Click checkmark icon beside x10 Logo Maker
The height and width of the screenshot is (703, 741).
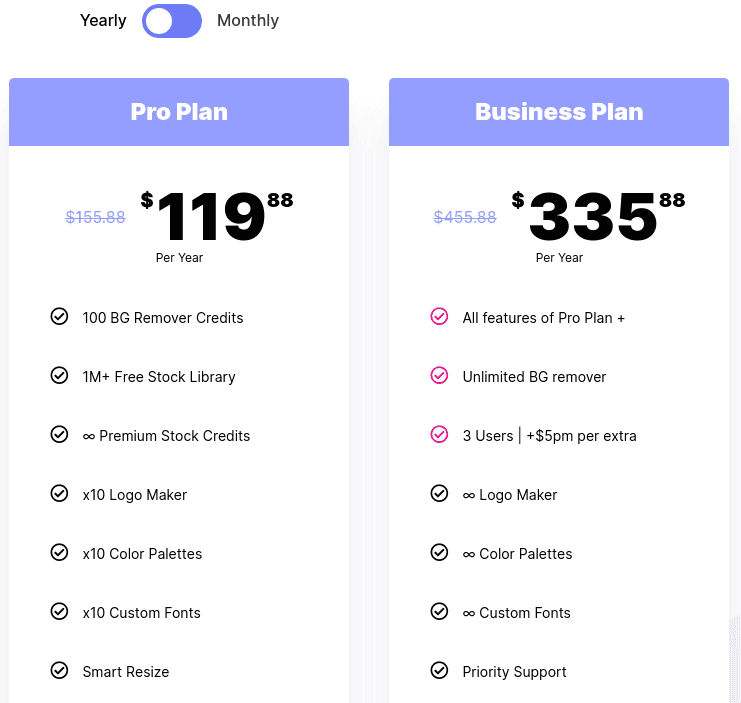59,493
